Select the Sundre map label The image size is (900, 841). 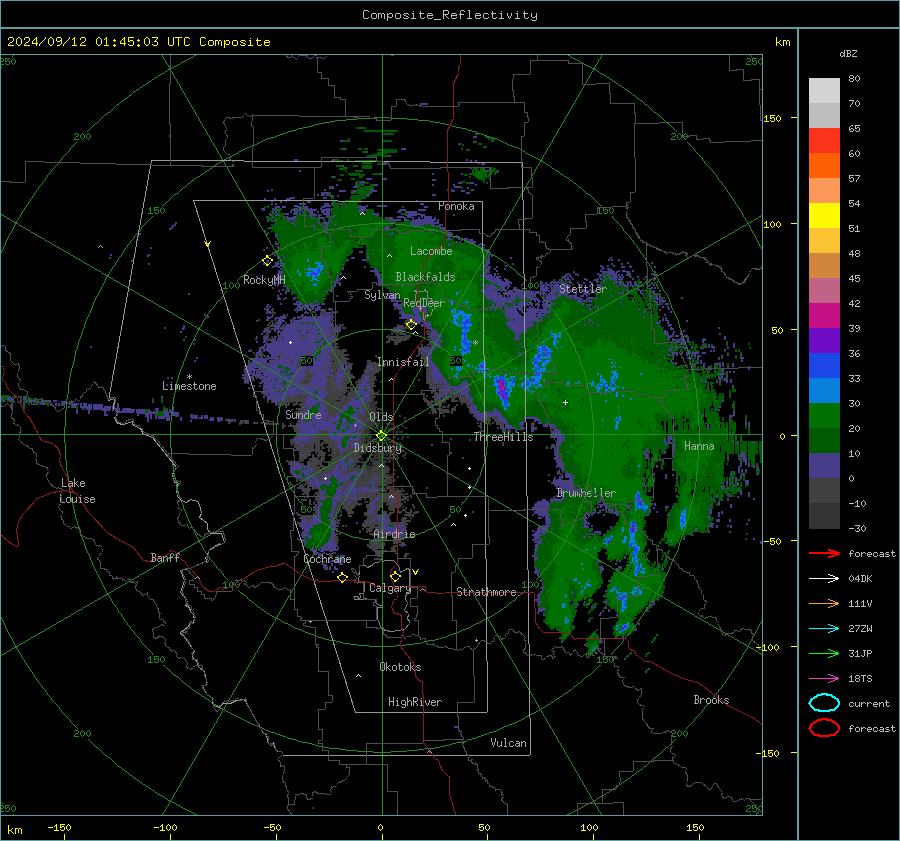303,414
